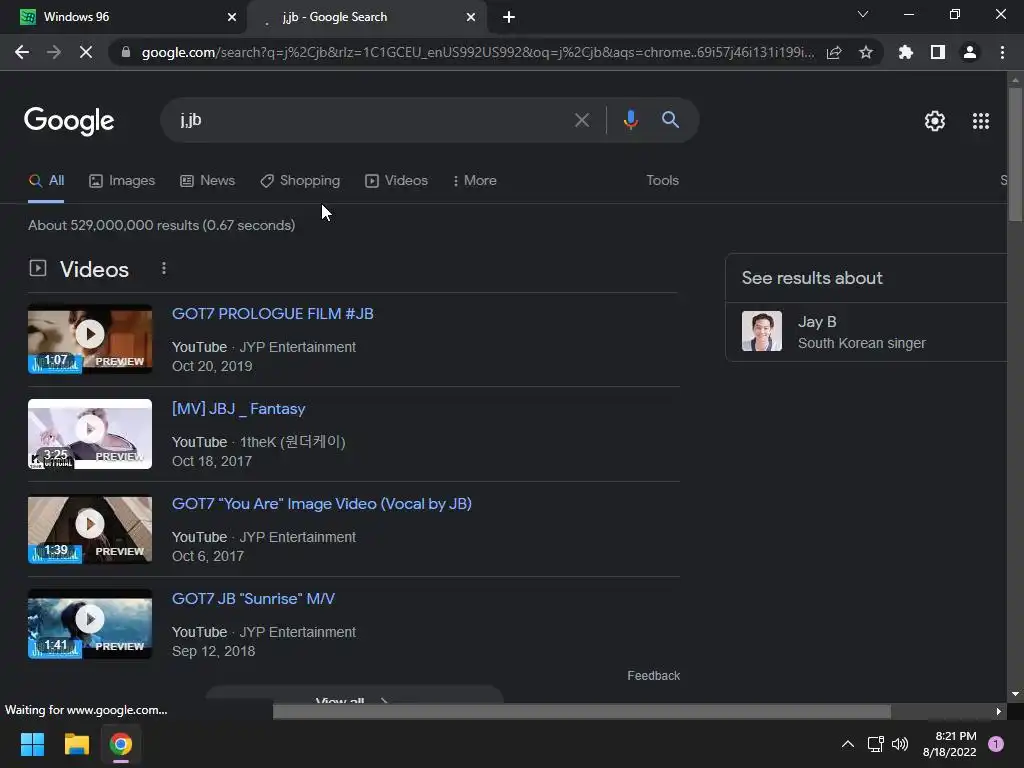The image size is (1024, 768).
Task: Switch to News results
Action: pos(208,180)
